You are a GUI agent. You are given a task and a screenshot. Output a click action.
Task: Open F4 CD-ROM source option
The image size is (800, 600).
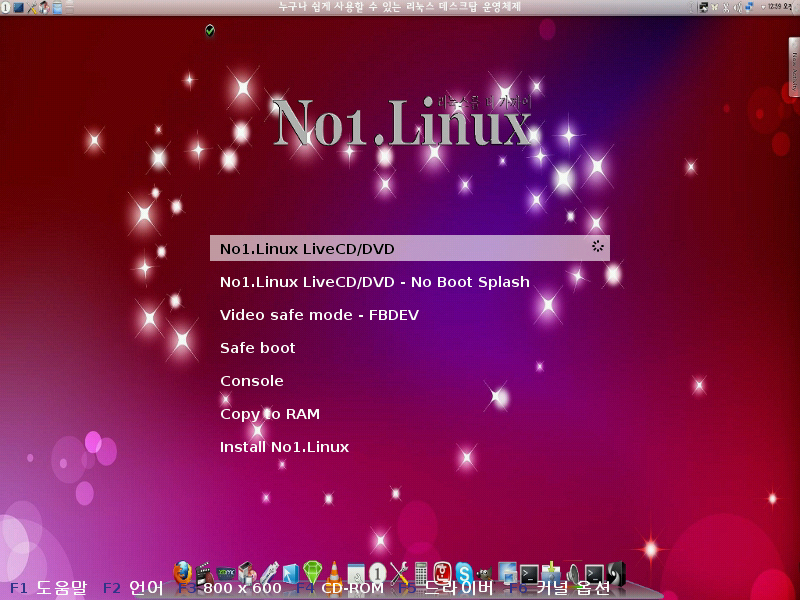340,588
